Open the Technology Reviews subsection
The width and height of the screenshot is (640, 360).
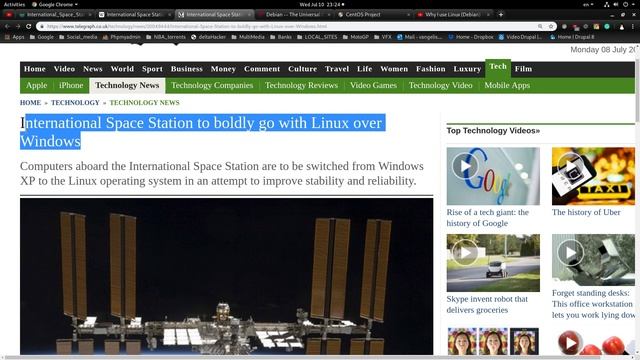(x=301, y=85)
